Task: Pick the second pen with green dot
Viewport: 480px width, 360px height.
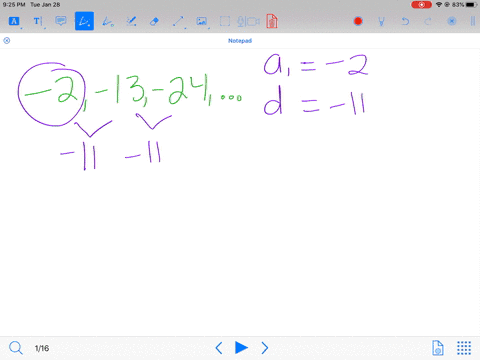Action: tap(108, 21)
